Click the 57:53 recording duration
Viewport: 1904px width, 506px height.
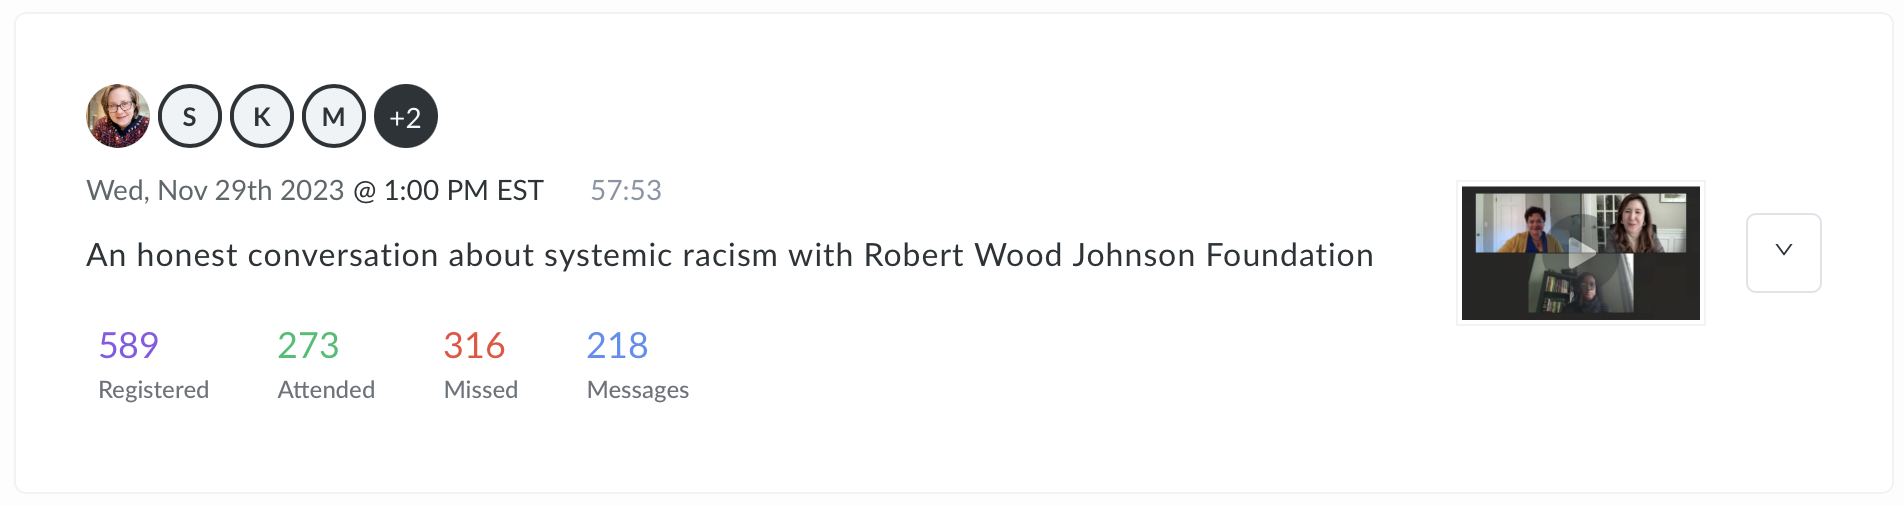[x=626, y=190]
